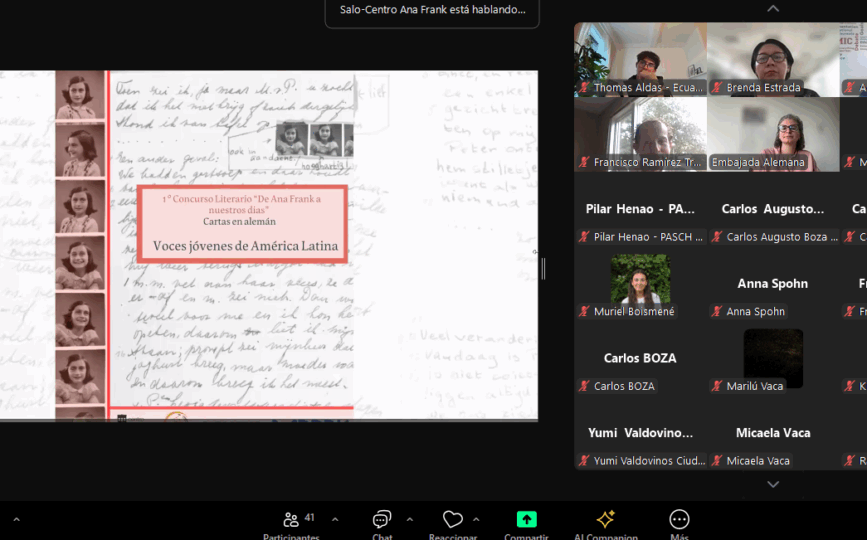Open the Chat panel
Image resolution: width=867 pixels, height=540 pixels.
(382, 521)
